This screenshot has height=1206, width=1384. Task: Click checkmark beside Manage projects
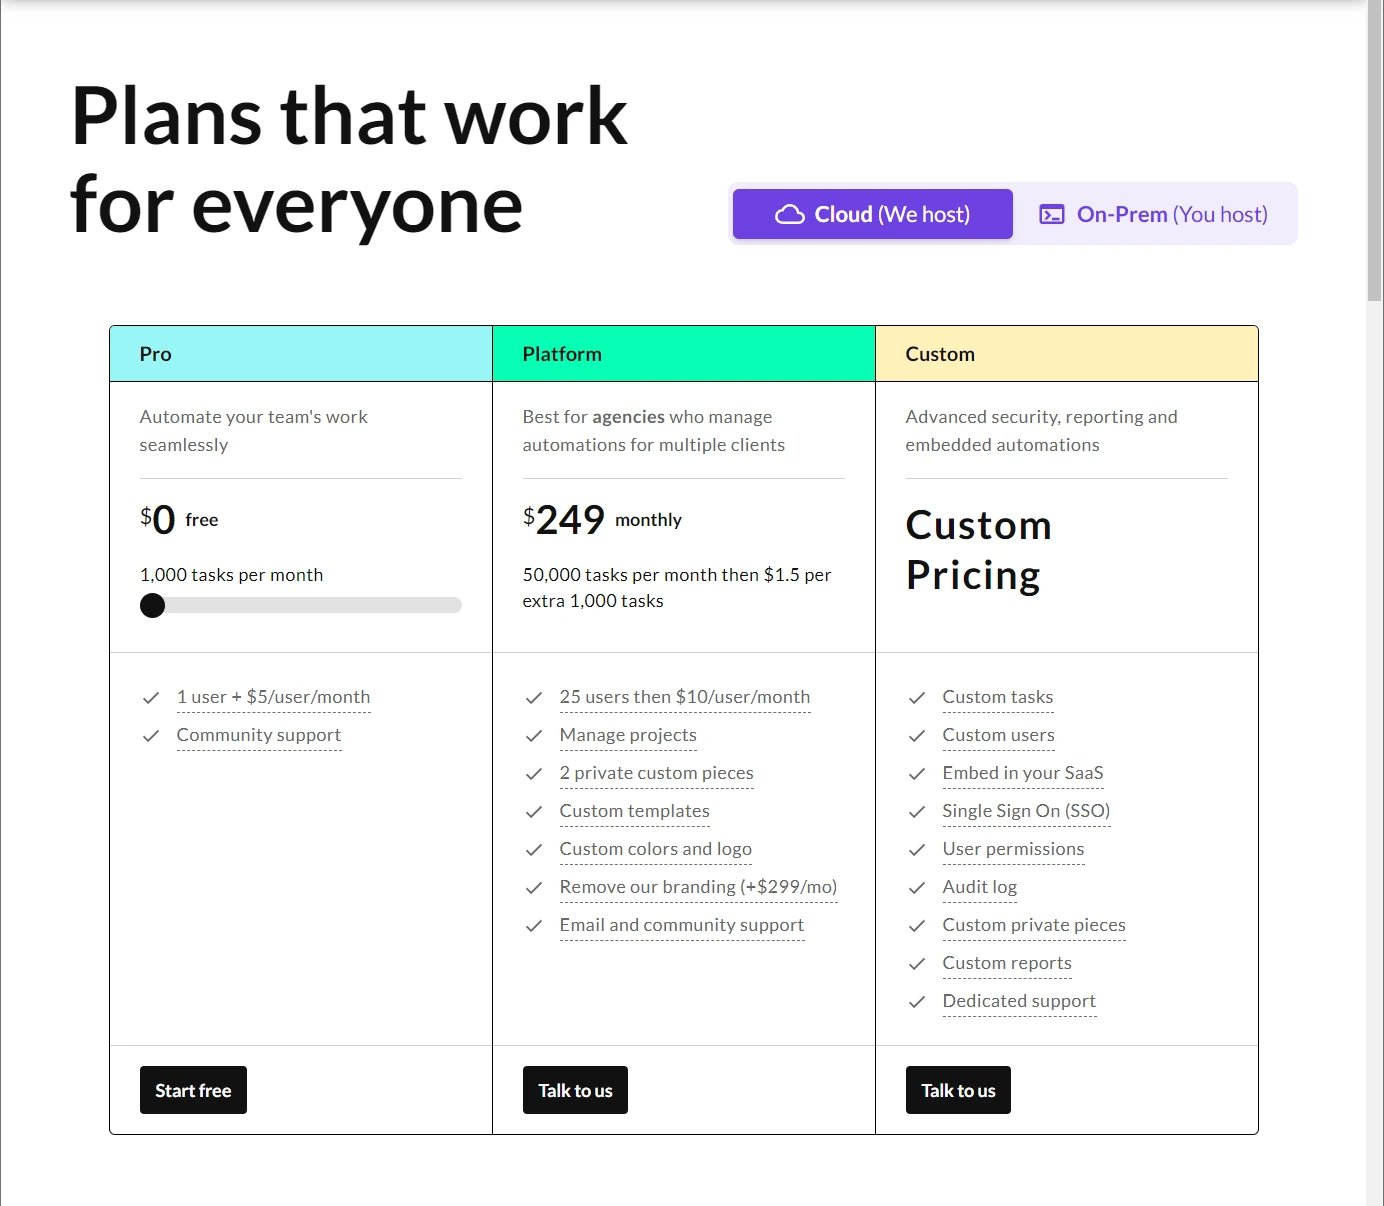(534, 736)
